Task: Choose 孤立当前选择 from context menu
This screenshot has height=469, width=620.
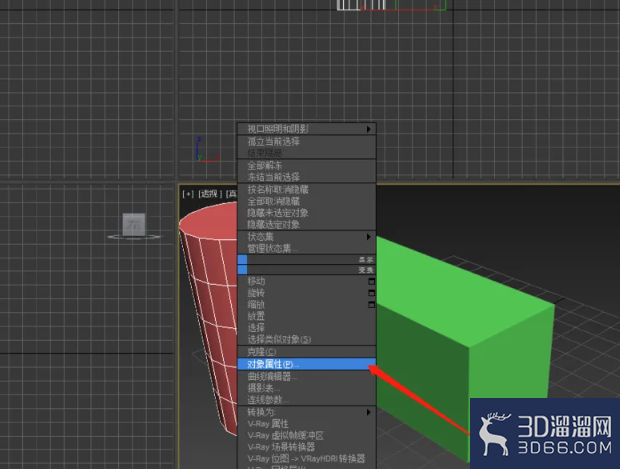Action: 306,142
